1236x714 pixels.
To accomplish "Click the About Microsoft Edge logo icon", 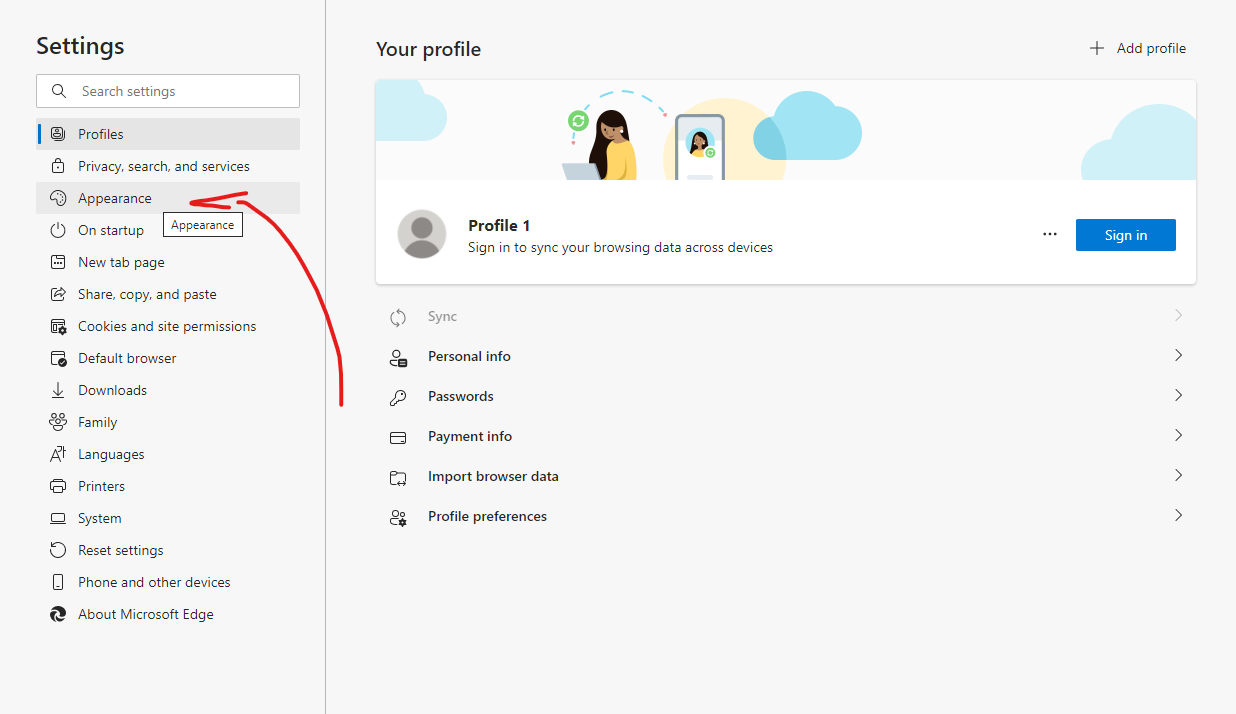I will pos(58,614).
